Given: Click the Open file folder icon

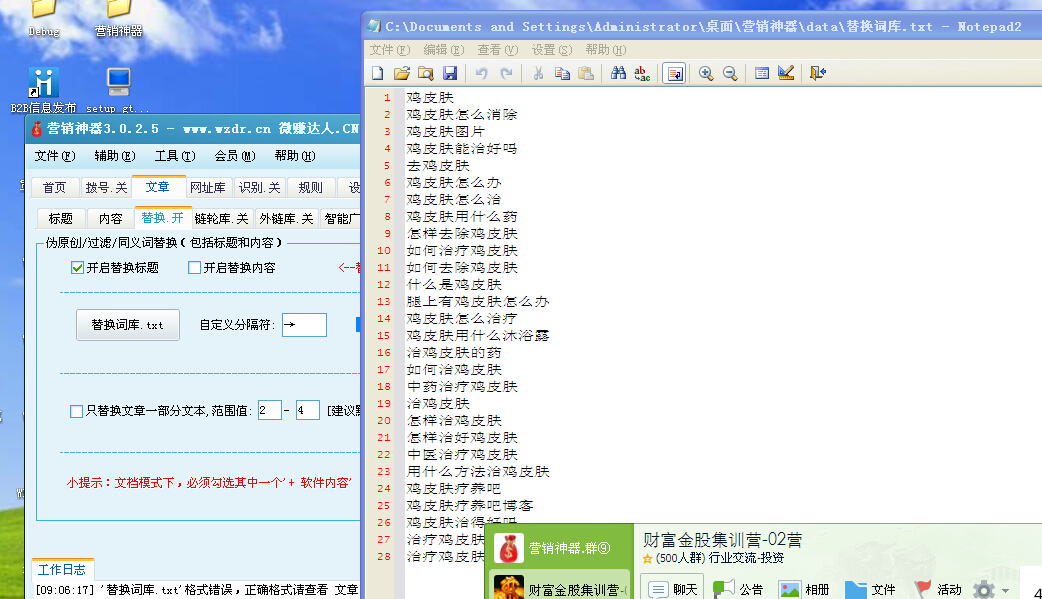Looking at the screenshot, I should (402, 73).
